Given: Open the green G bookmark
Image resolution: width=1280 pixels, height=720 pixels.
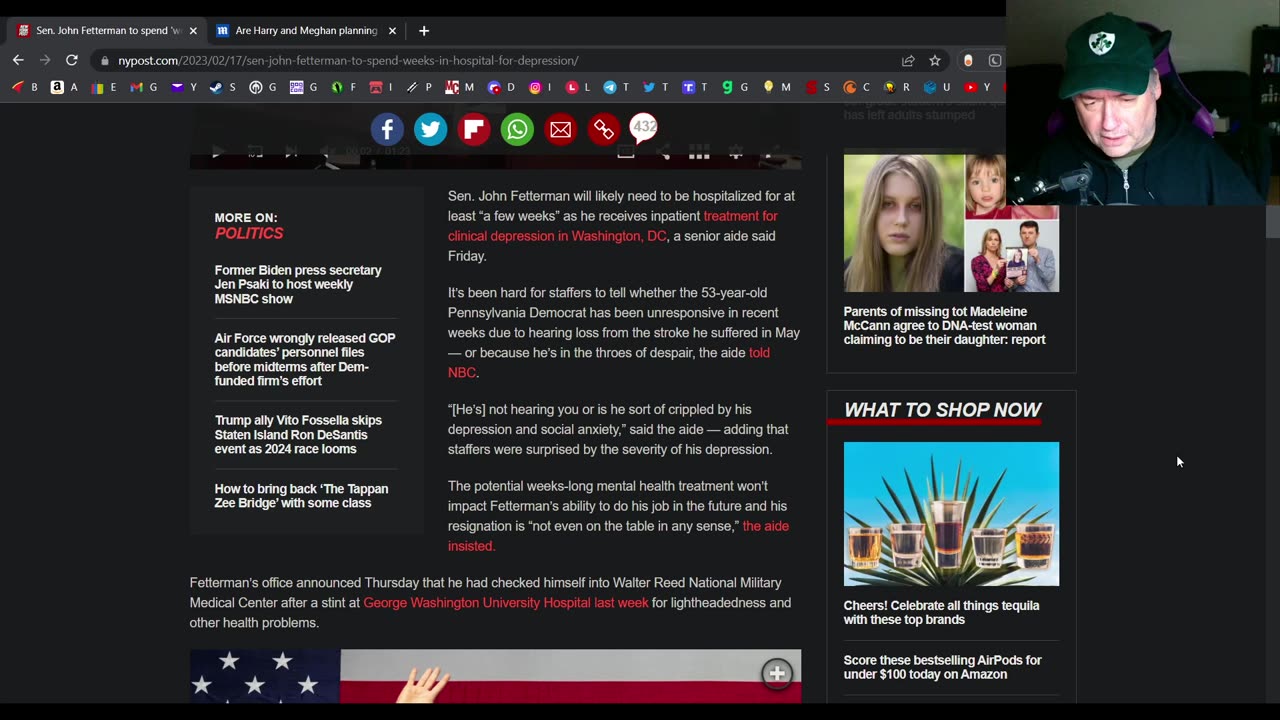Looking at the screenshot, I should coord(735,87).
